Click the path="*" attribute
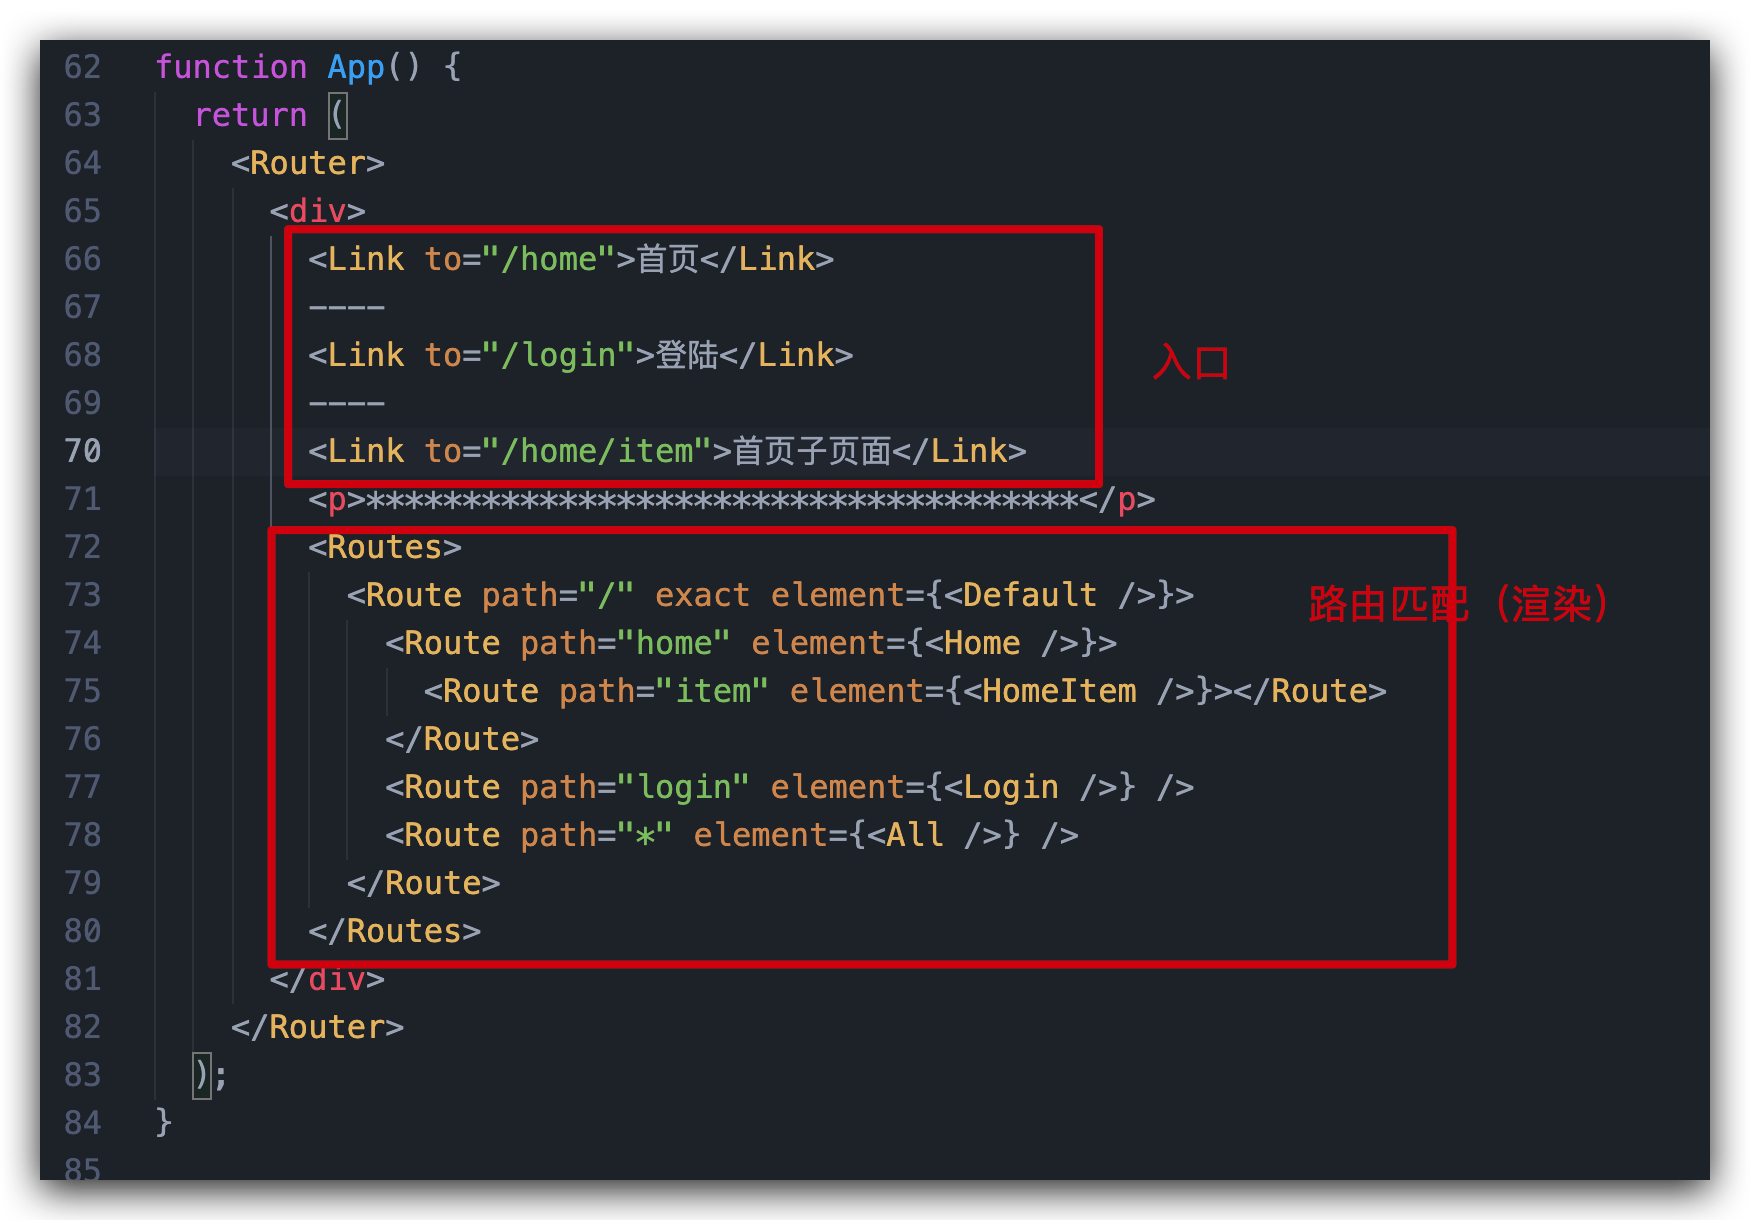Image resolution: width=1750 pixels, height=1220 pixels. coord(597,835)
